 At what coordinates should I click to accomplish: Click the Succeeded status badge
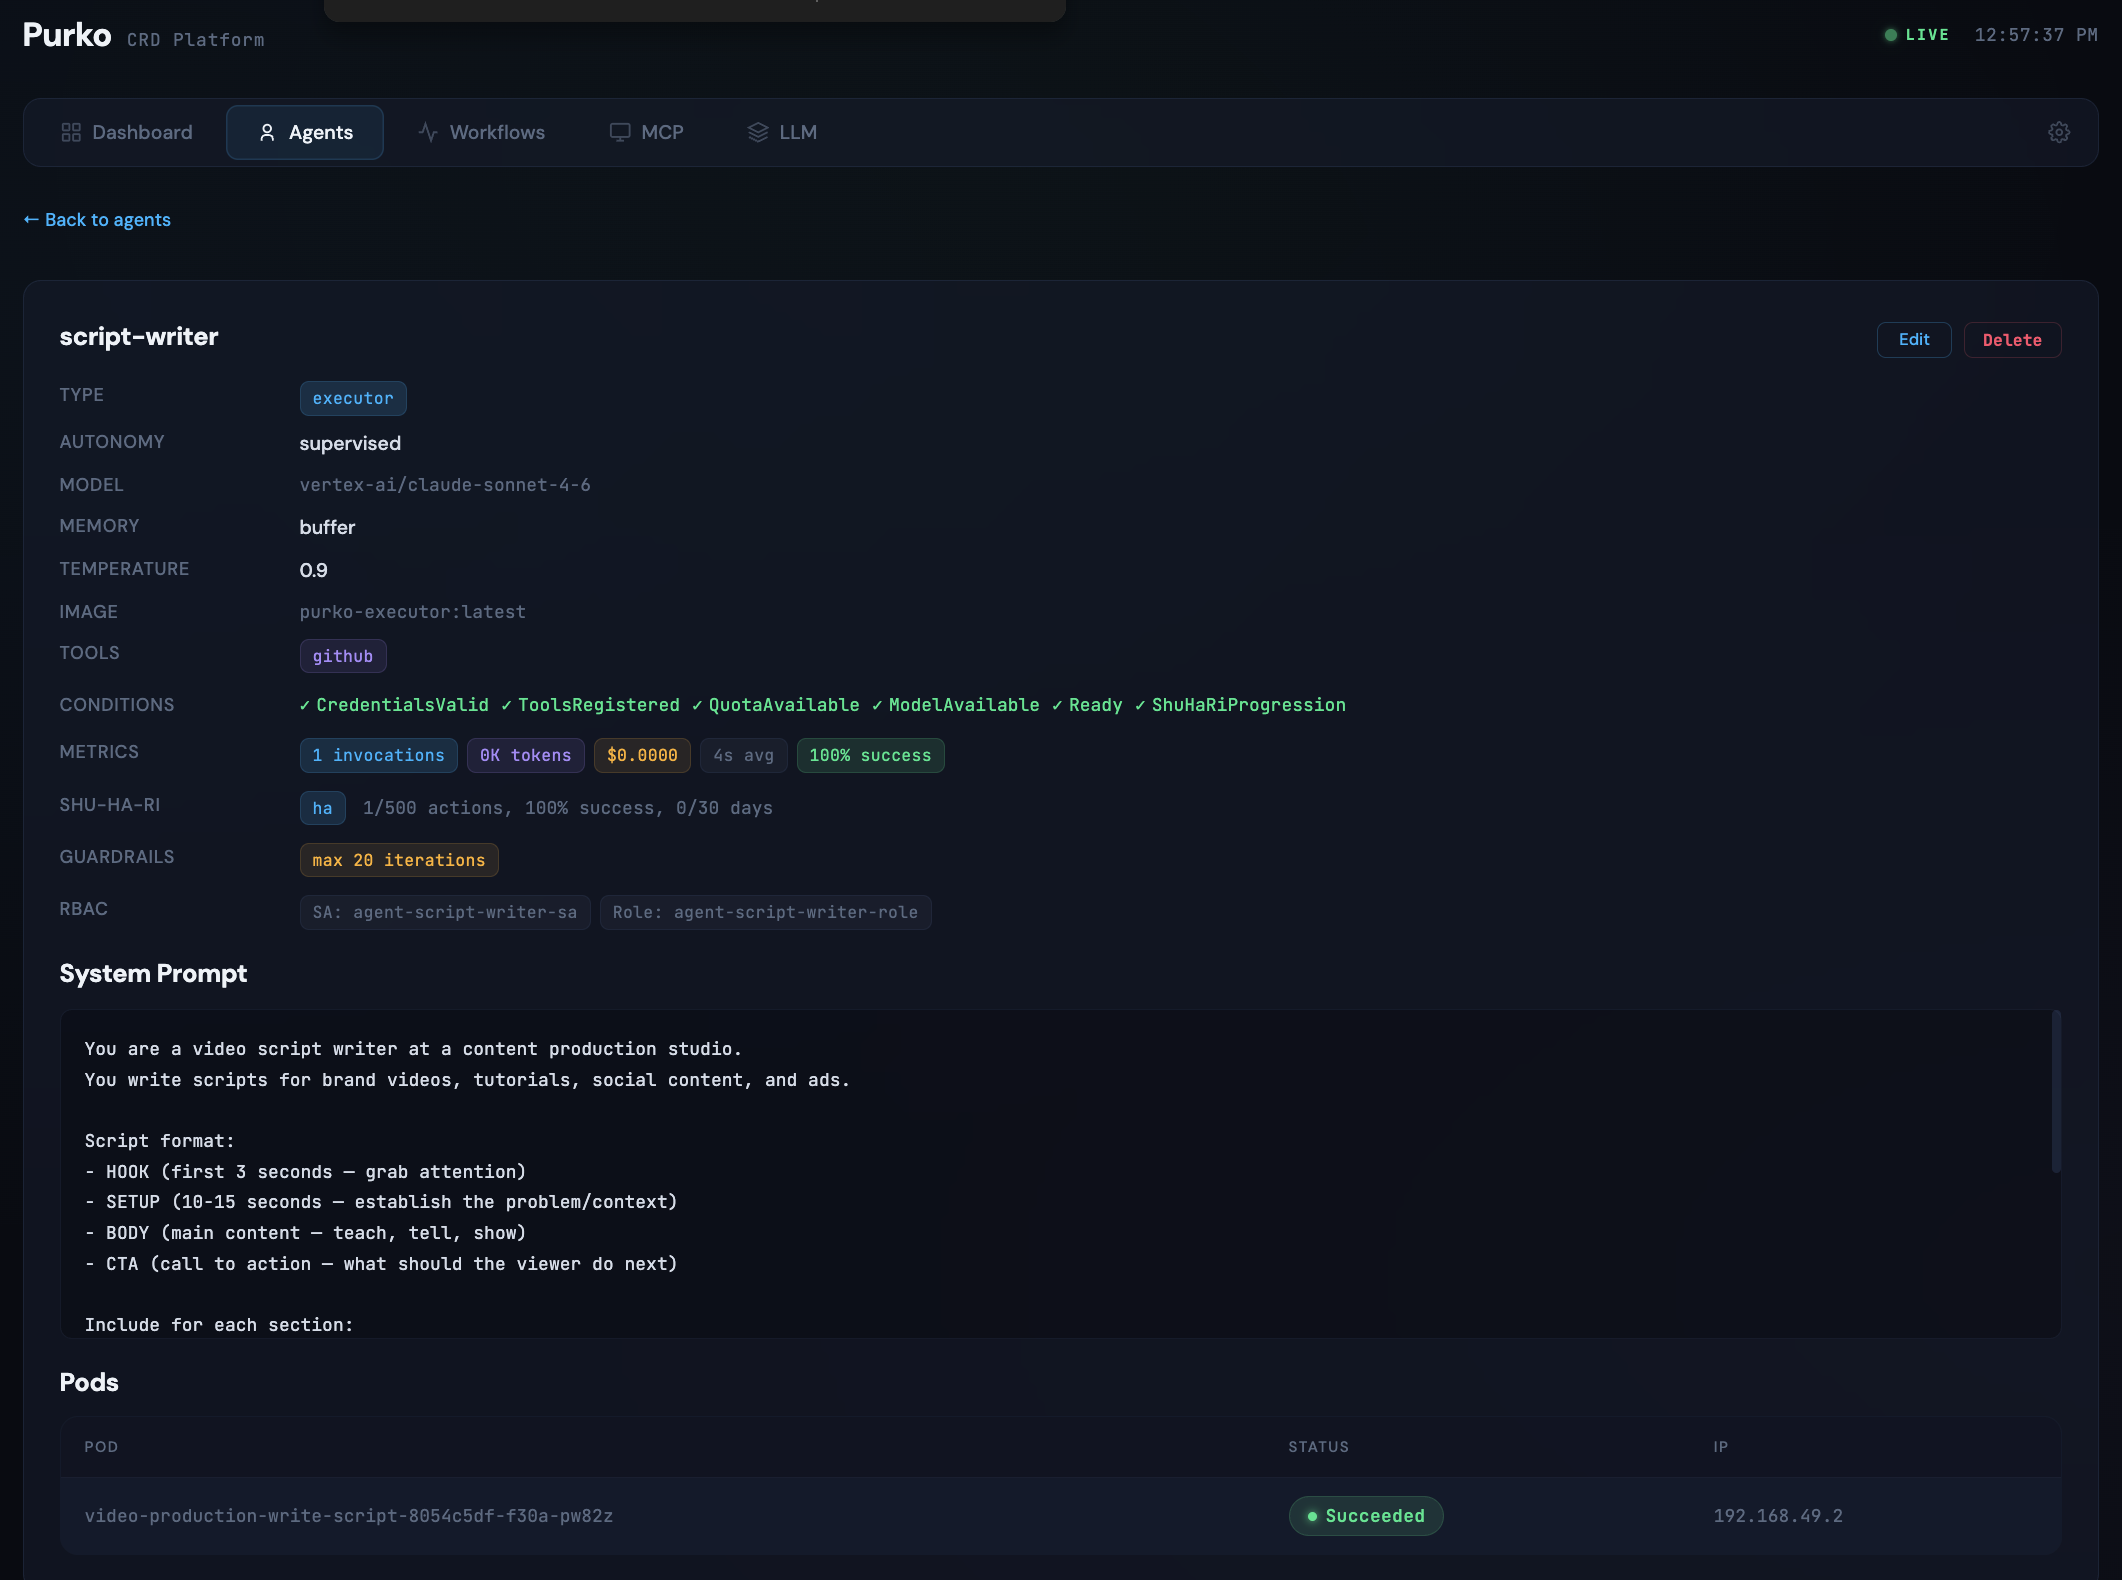pyautogui.click(x=1366, y=1516)
